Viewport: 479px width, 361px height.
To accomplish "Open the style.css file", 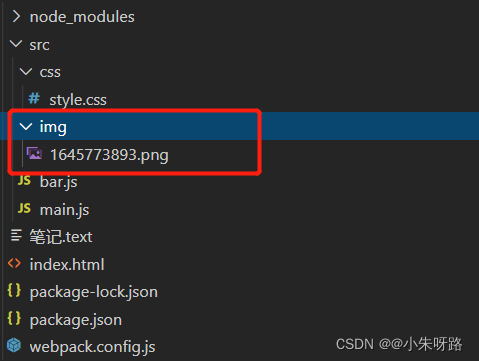I will 78,100.
